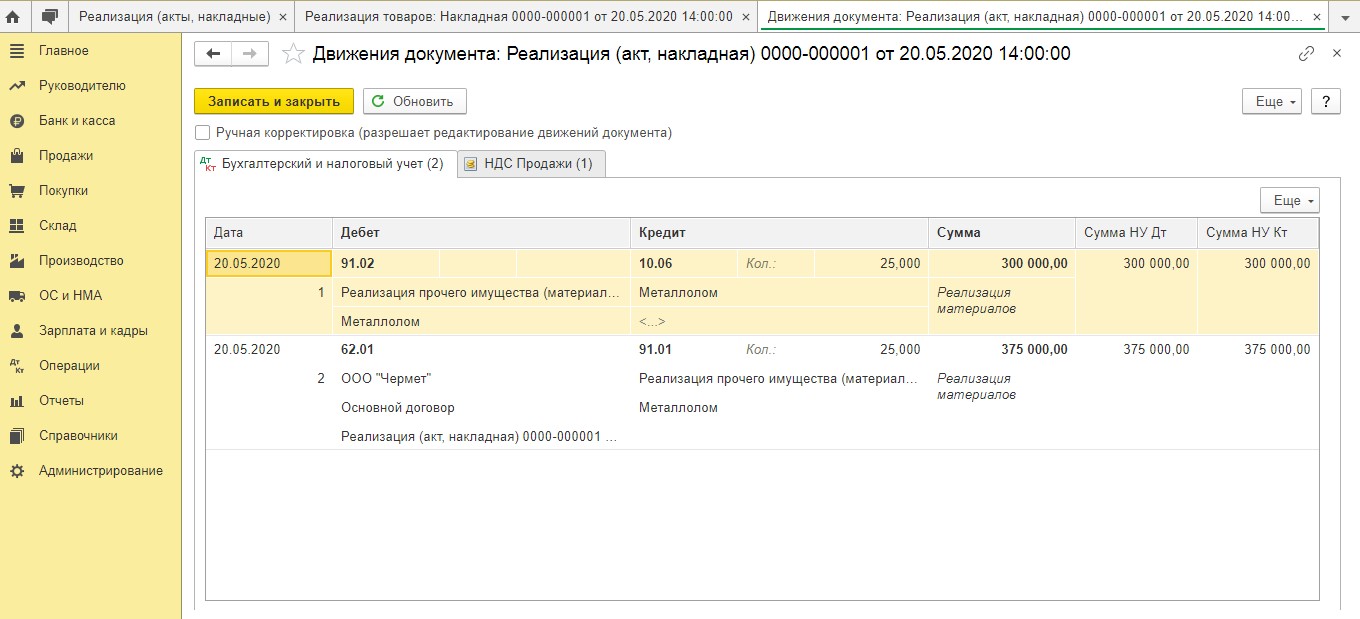
Task: Open the table's Еще dropdown
Action: 1289,201
